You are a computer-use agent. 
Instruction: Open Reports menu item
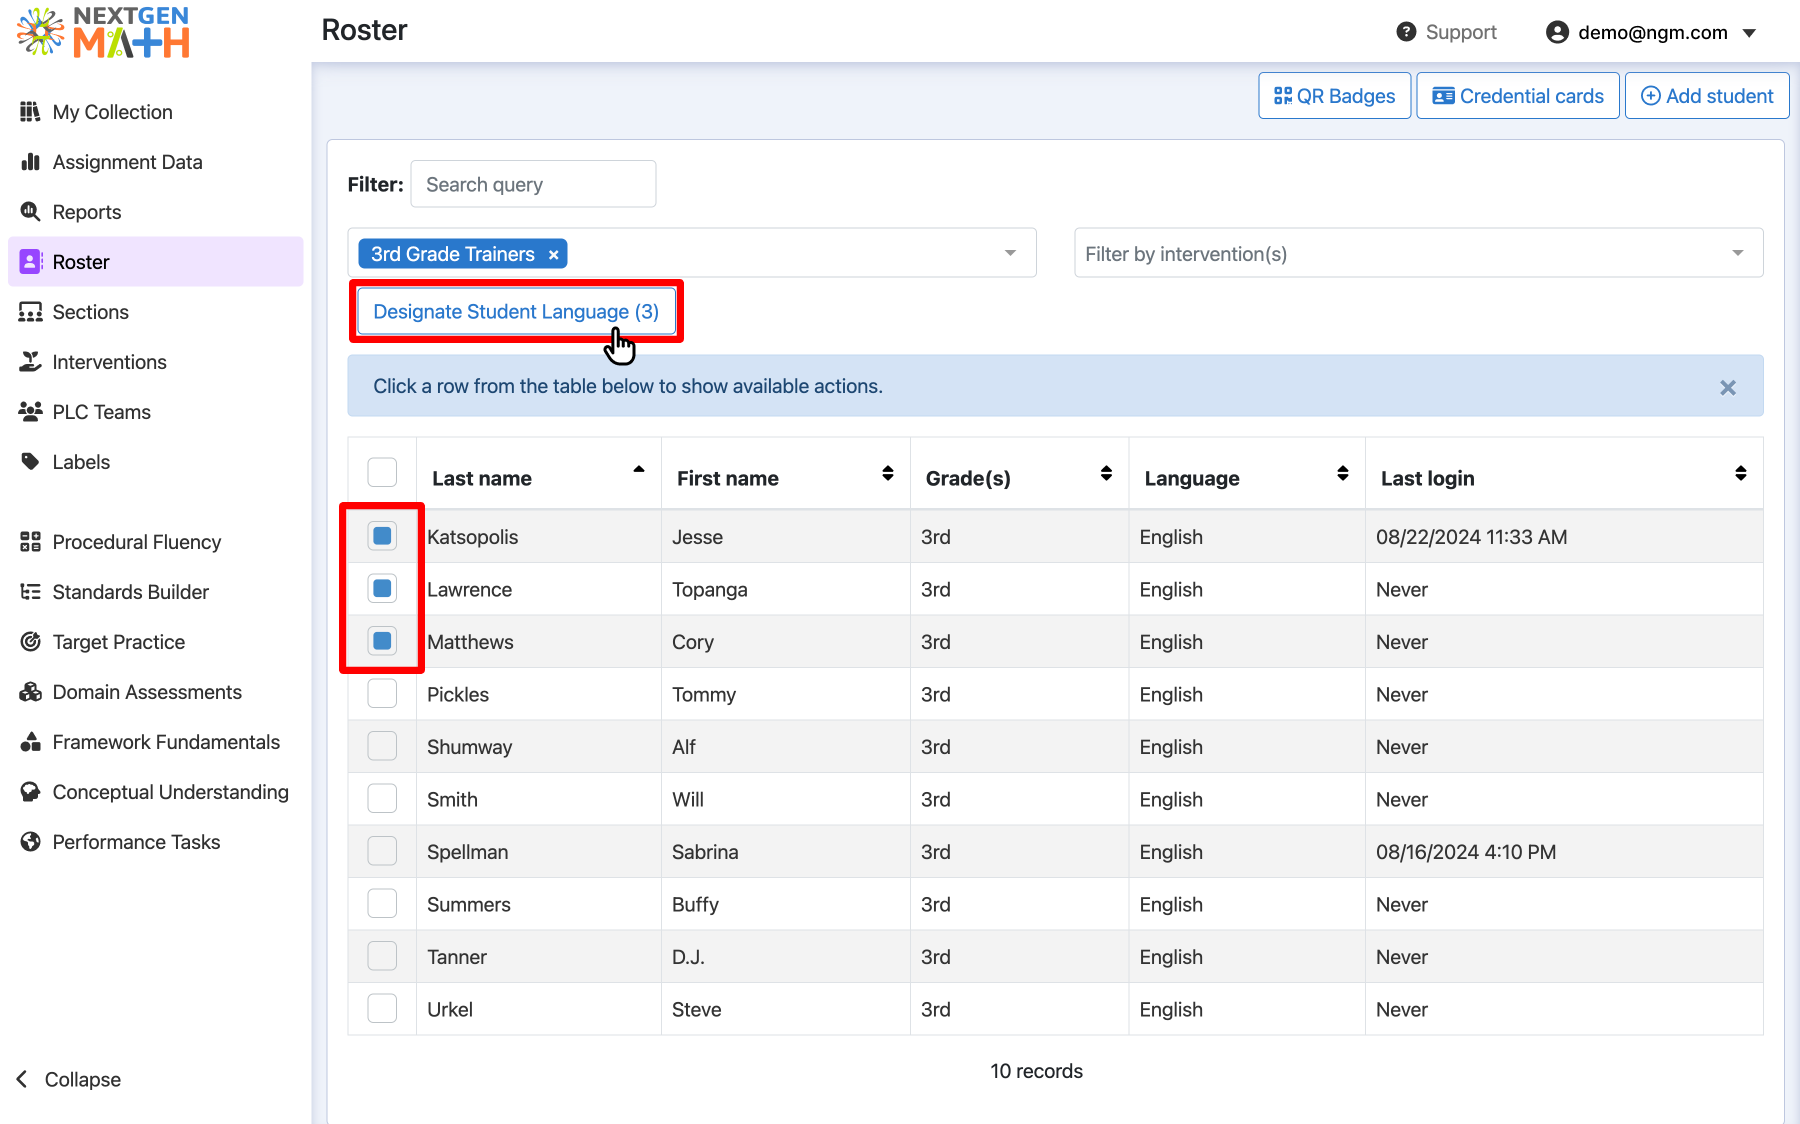point(155,212)
